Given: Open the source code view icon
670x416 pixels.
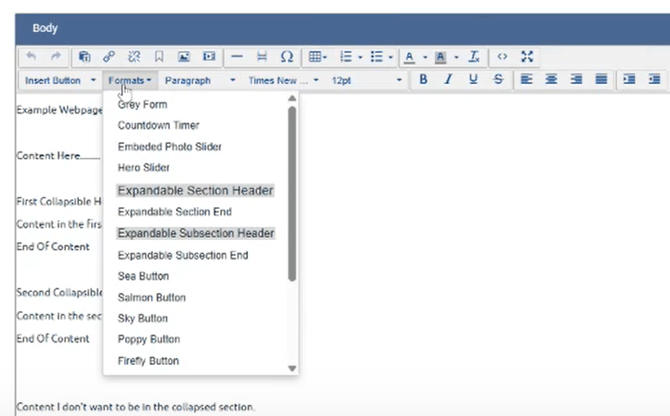Looking at the screenshot, I should 502,57.
